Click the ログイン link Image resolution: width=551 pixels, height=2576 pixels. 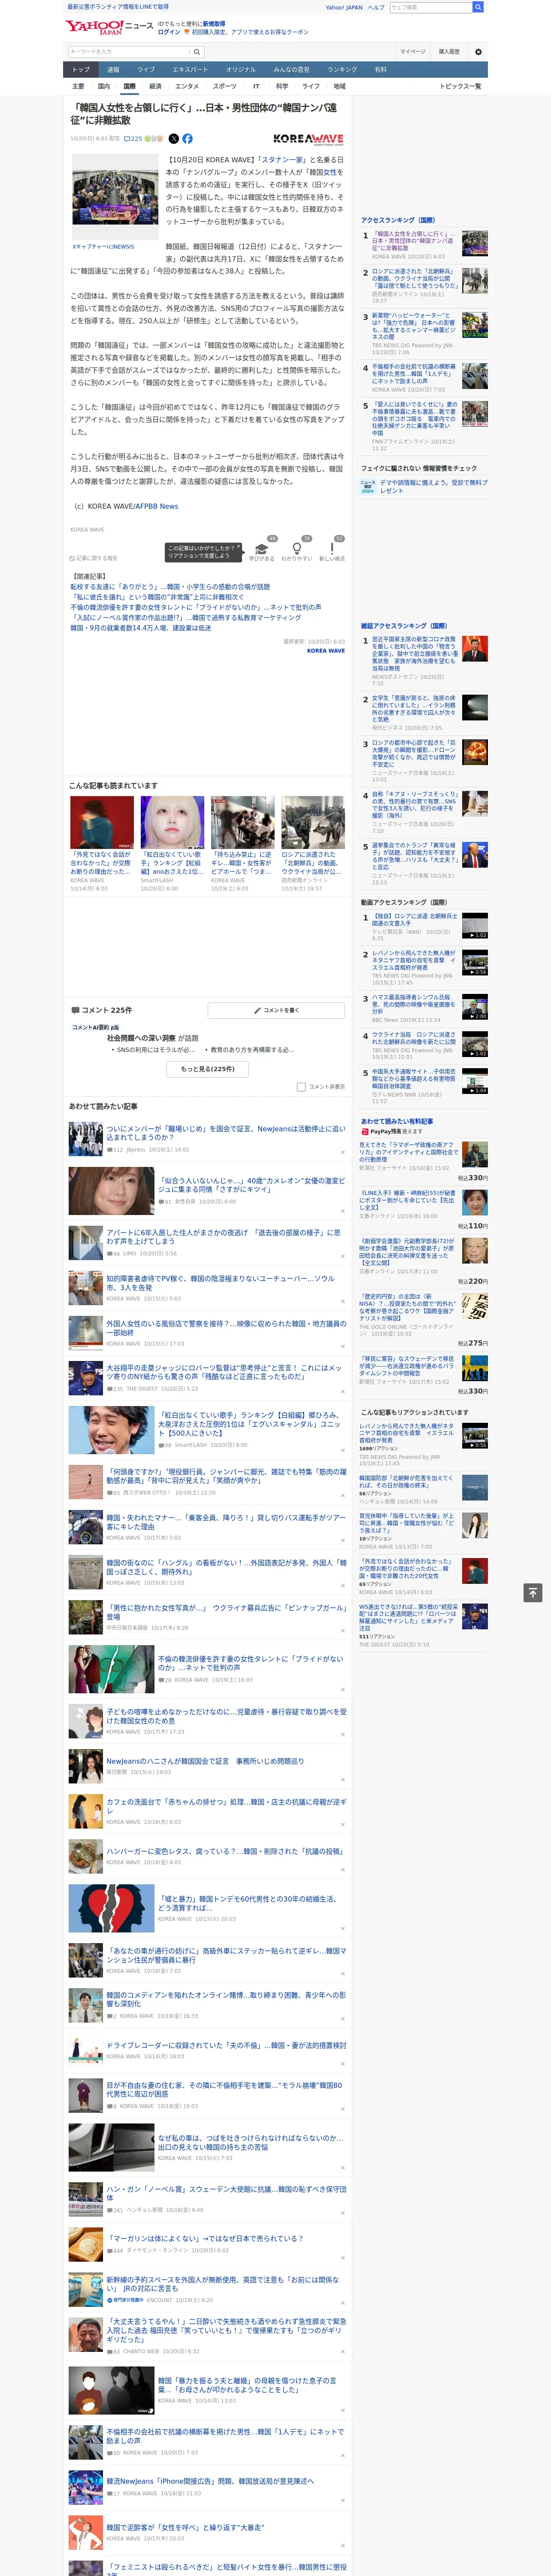tap(169, 32)
